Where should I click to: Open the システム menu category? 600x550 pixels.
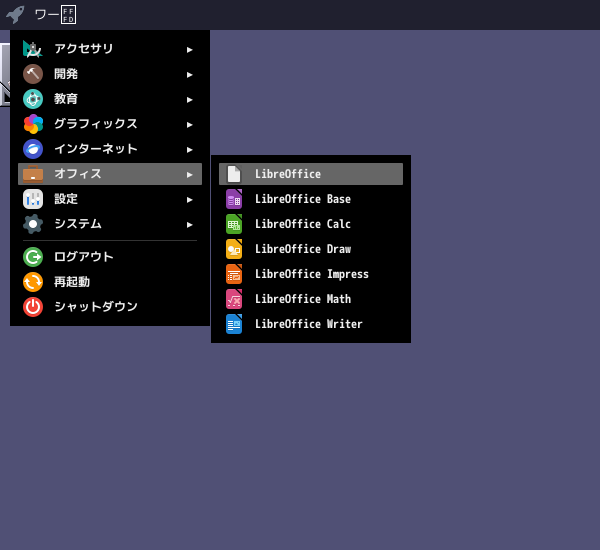pyautogui.click(x=110, y=224)
